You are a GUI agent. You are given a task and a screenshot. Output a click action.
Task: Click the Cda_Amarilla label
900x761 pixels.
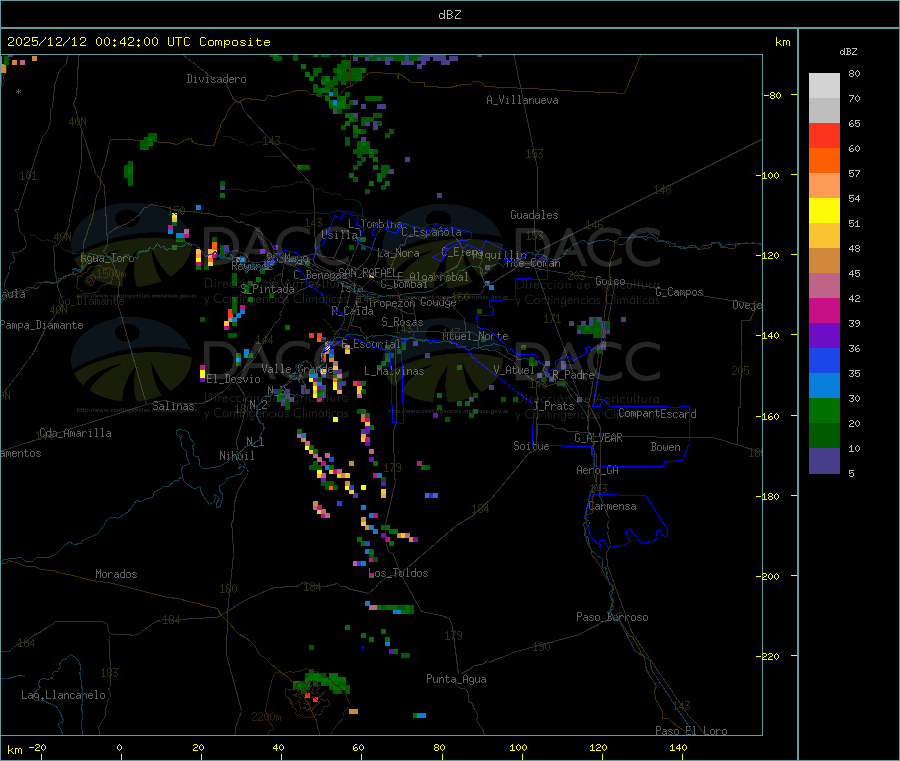click(75, 433)
